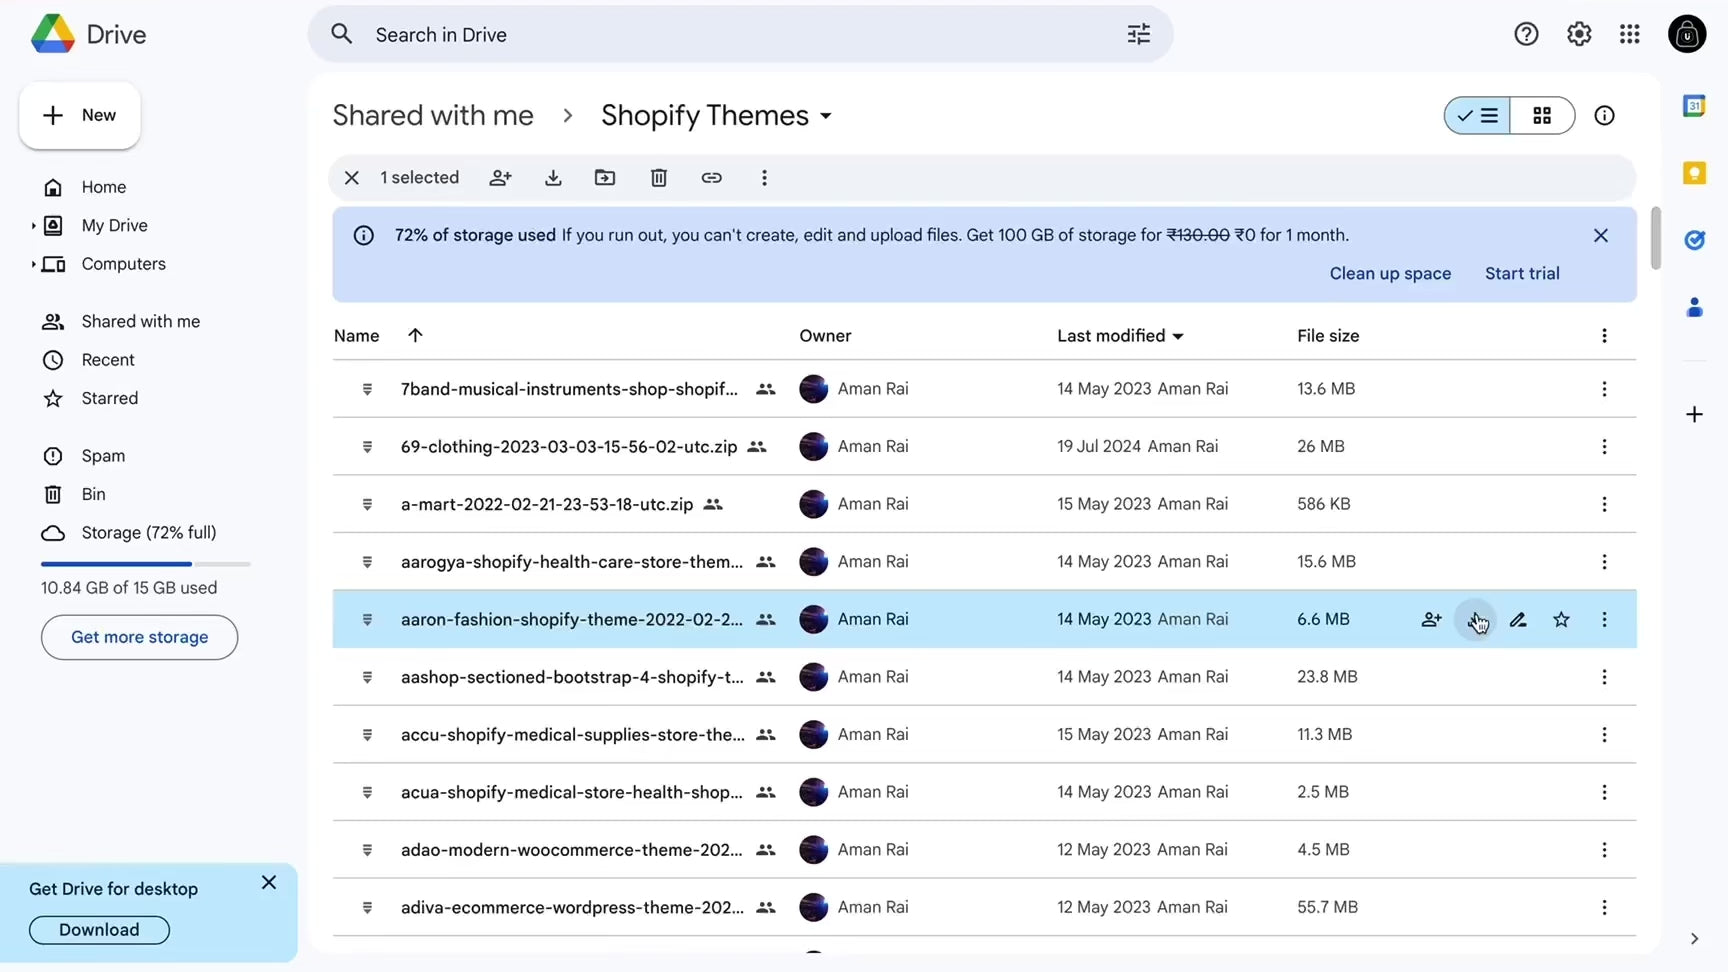Open Google Tasks side panel icon
The image size is (1728, 972).
(1694, 240)
